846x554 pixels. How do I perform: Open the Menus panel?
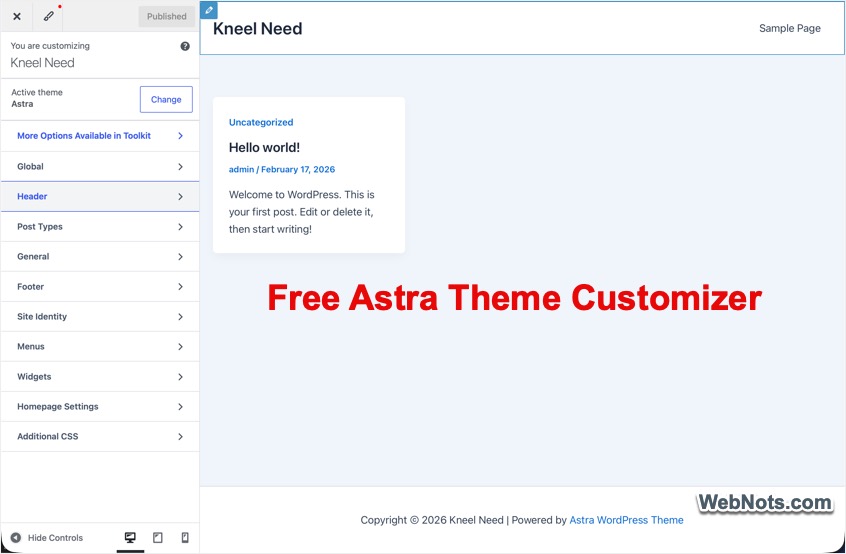point(100,346)
